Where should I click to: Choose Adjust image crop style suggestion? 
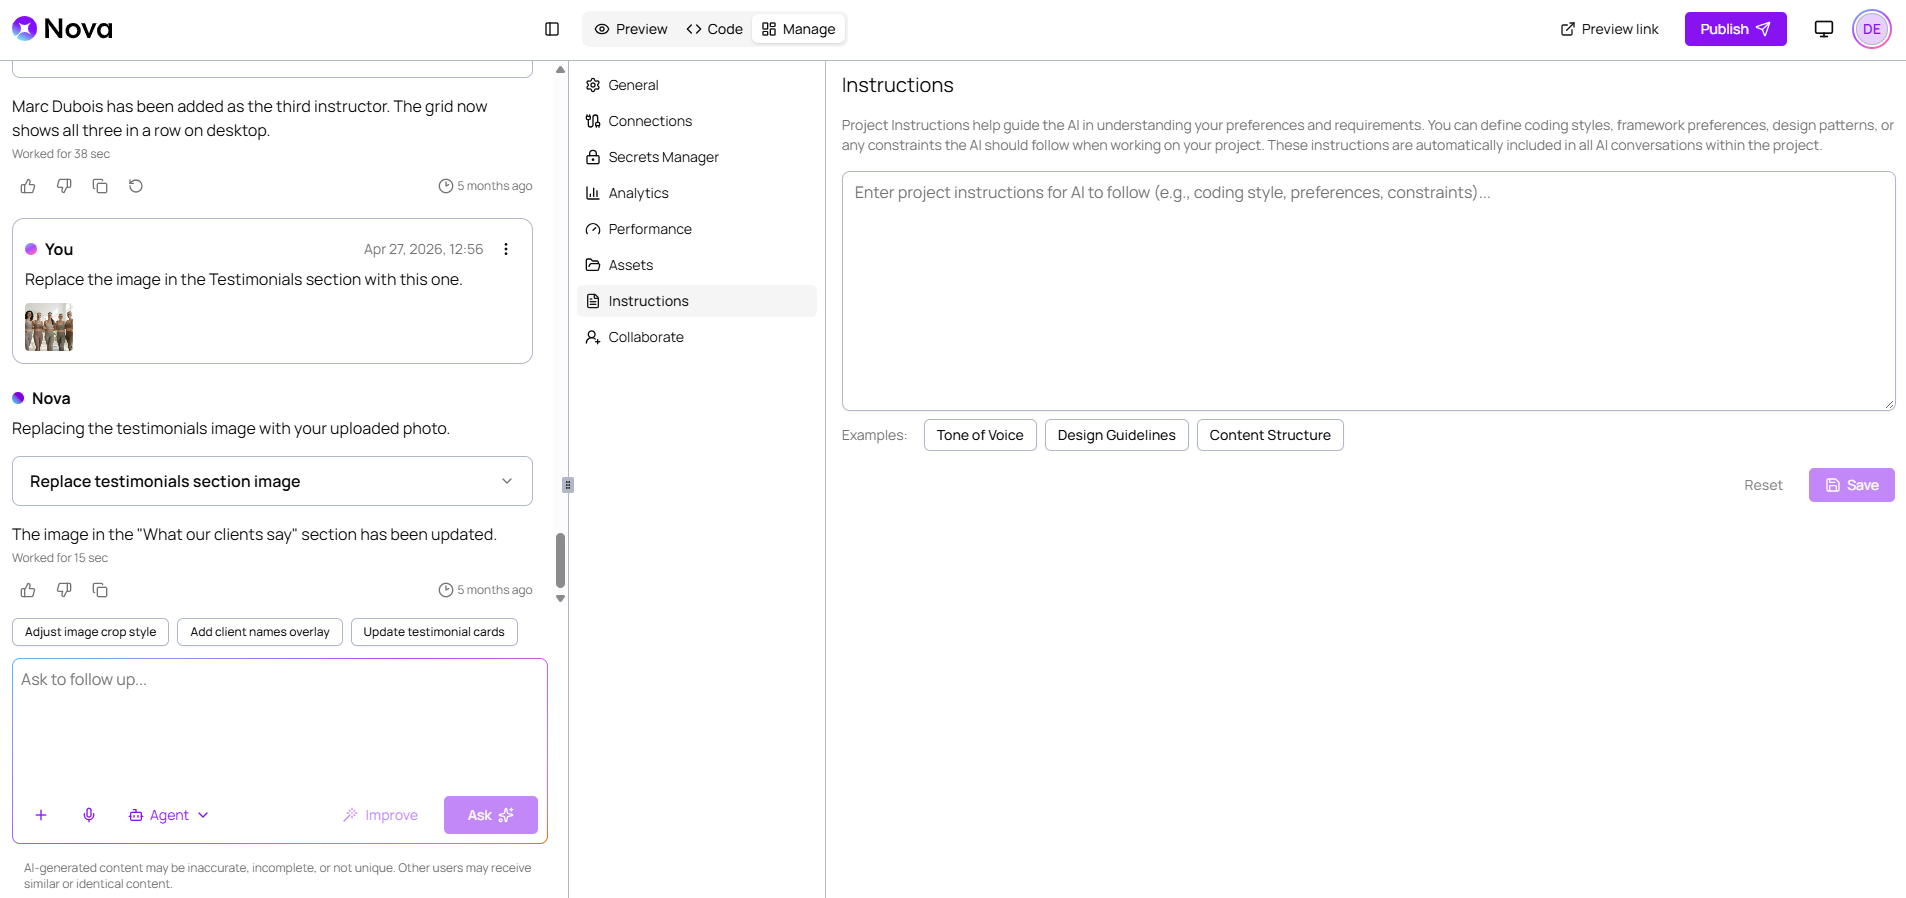point(90,632)
